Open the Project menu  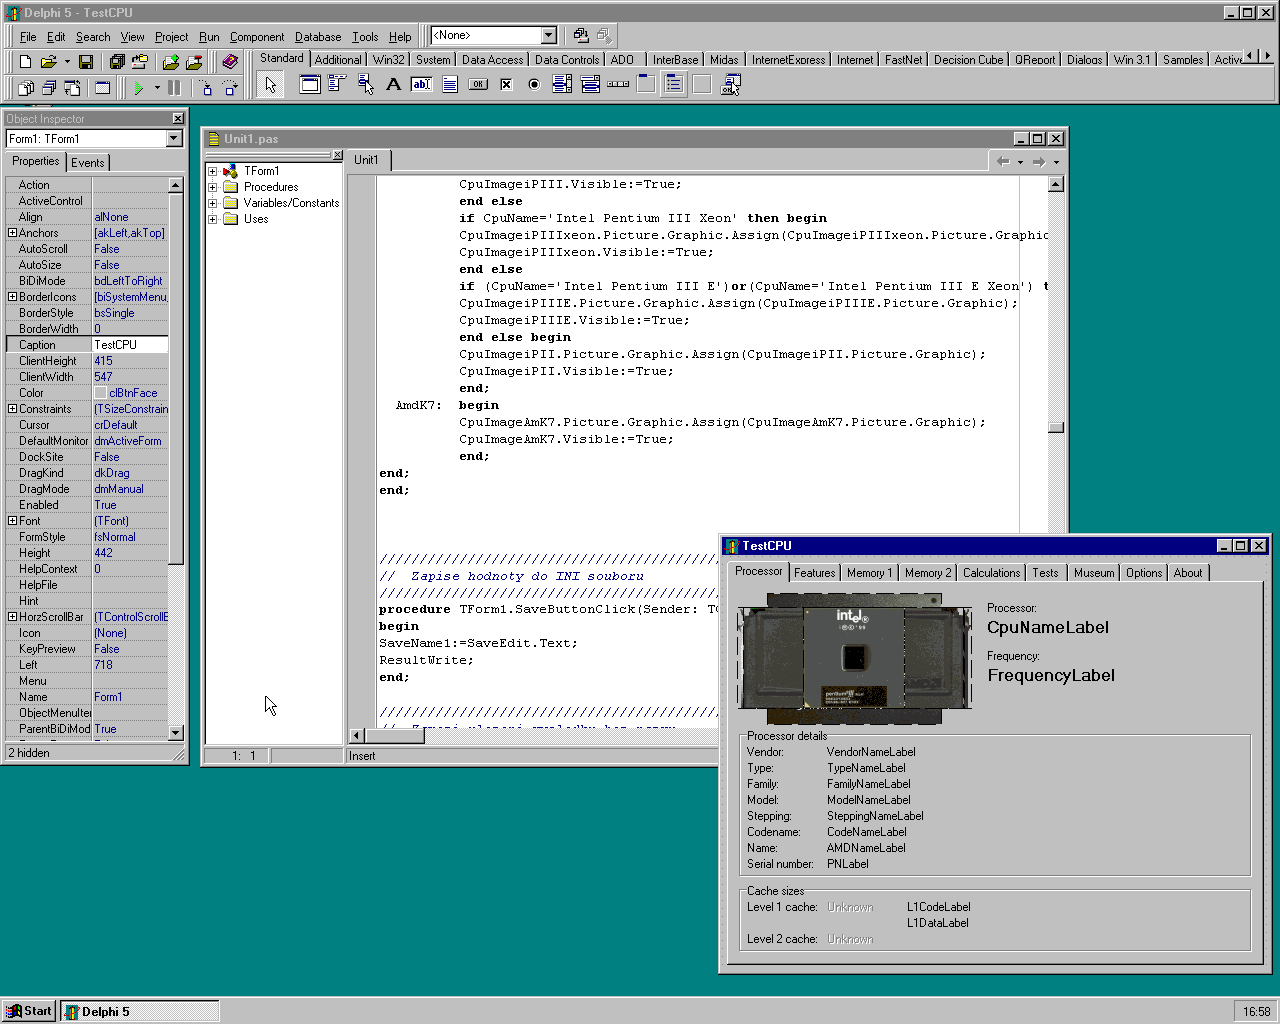171,37
